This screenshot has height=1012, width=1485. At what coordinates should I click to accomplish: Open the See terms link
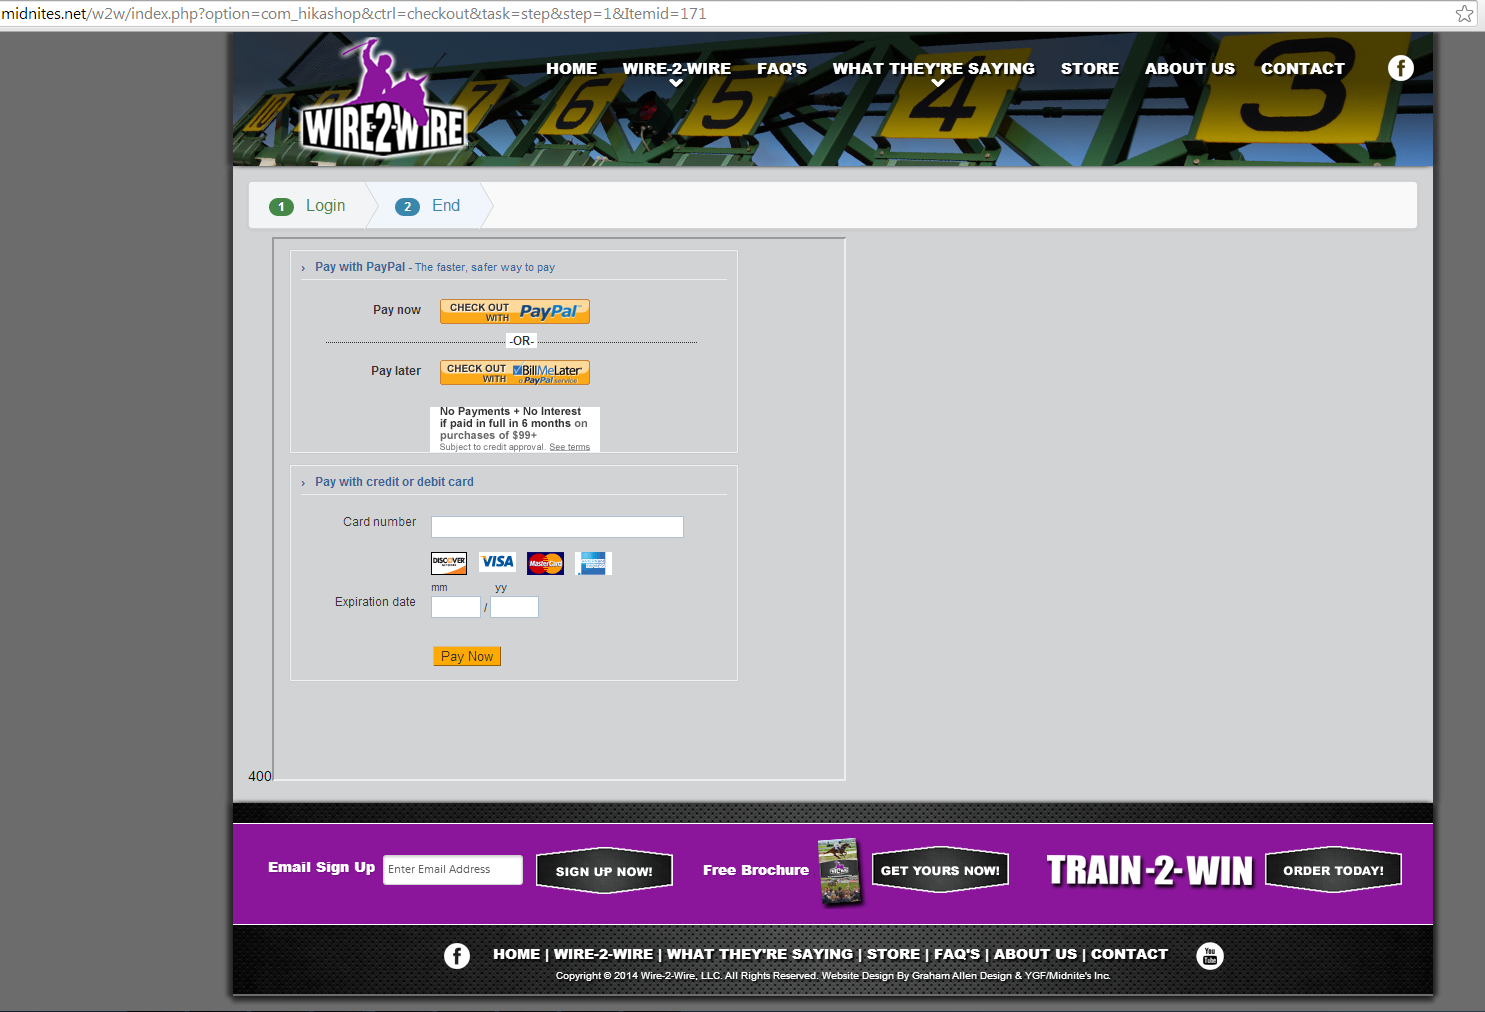[x=569, y=447]
